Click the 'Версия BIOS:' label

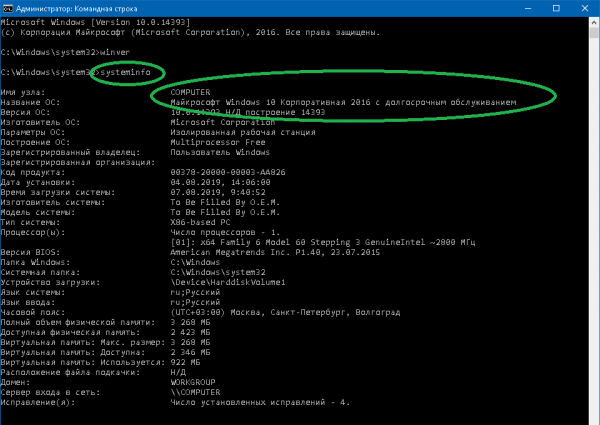(30, 252)
